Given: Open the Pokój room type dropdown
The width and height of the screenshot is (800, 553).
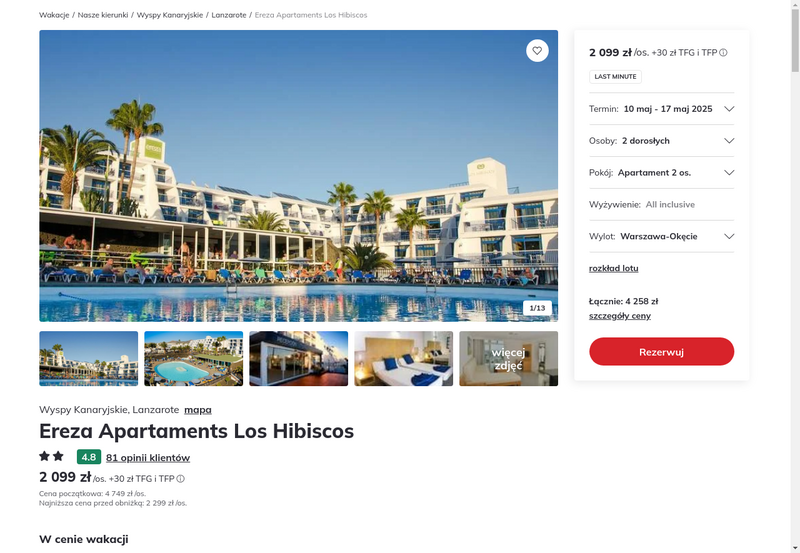Looking at the screenshot, I should click(661, 172).
